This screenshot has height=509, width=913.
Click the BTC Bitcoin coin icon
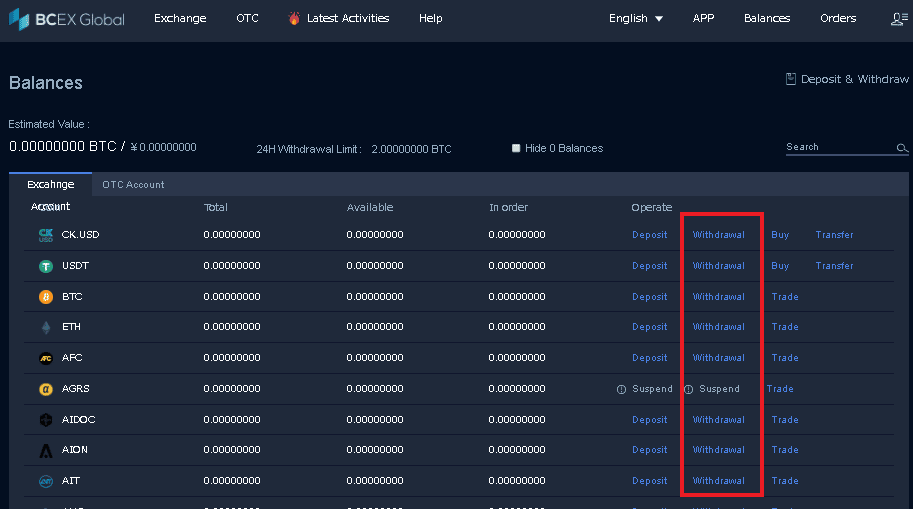click(45, 297)
